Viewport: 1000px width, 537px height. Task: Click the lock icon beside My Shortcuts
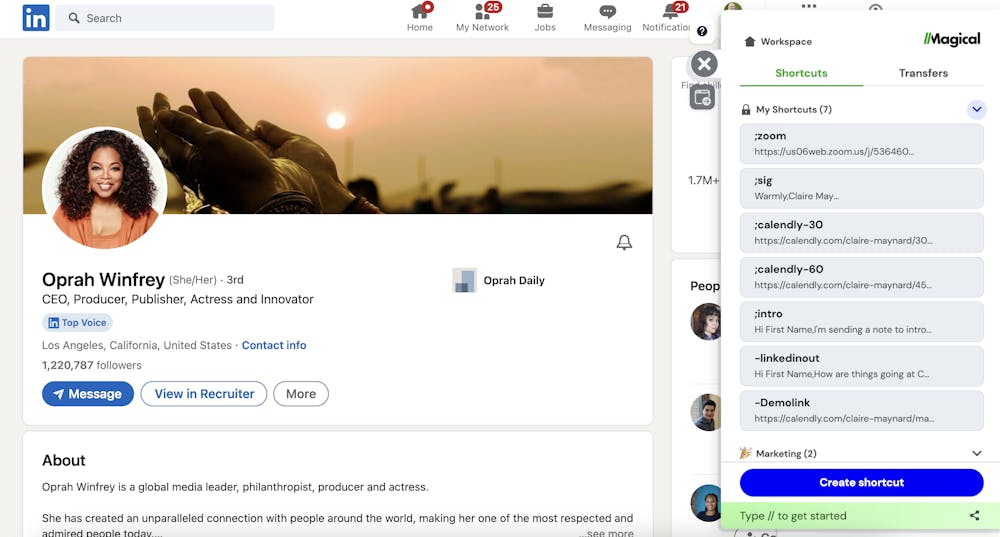[x=746, y=110]
